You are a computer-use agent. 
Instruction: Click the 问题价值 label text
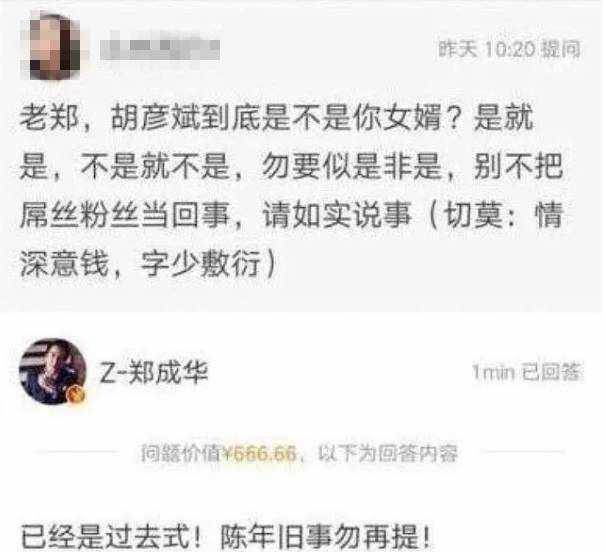181,453
